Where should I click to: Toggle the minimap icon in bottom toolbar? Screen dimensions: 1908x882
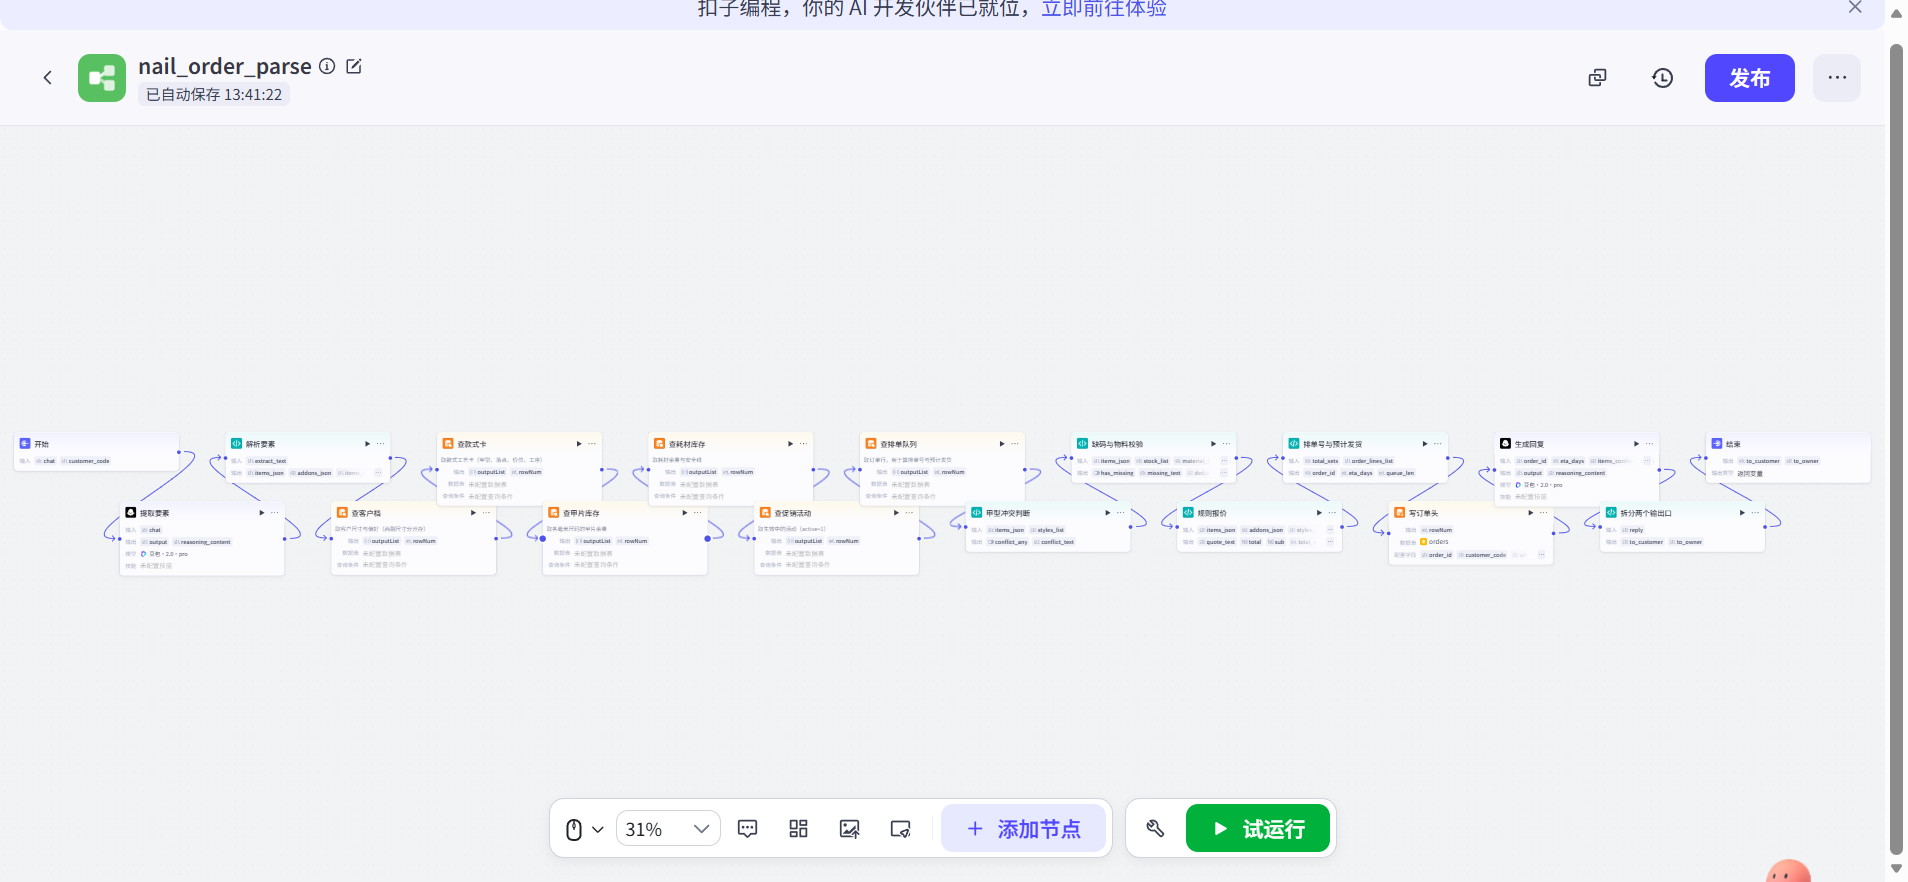(901, 829)
